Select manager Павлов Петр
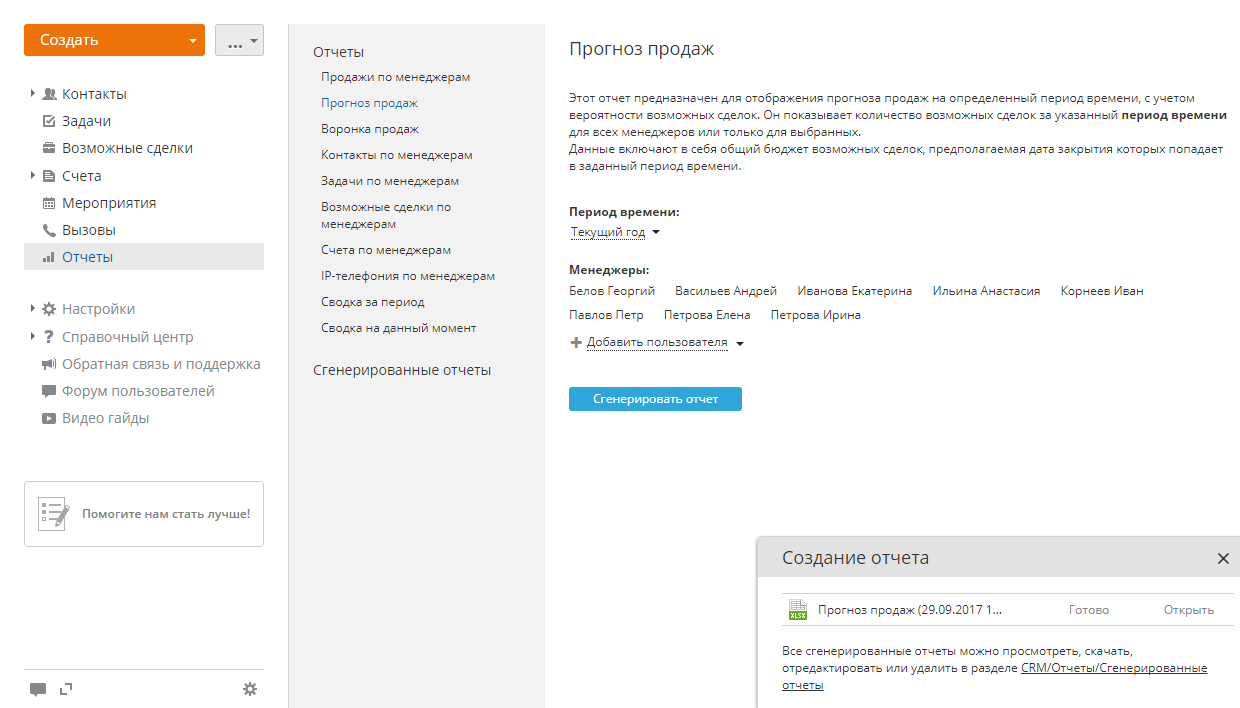 click(x=606, y=315)
